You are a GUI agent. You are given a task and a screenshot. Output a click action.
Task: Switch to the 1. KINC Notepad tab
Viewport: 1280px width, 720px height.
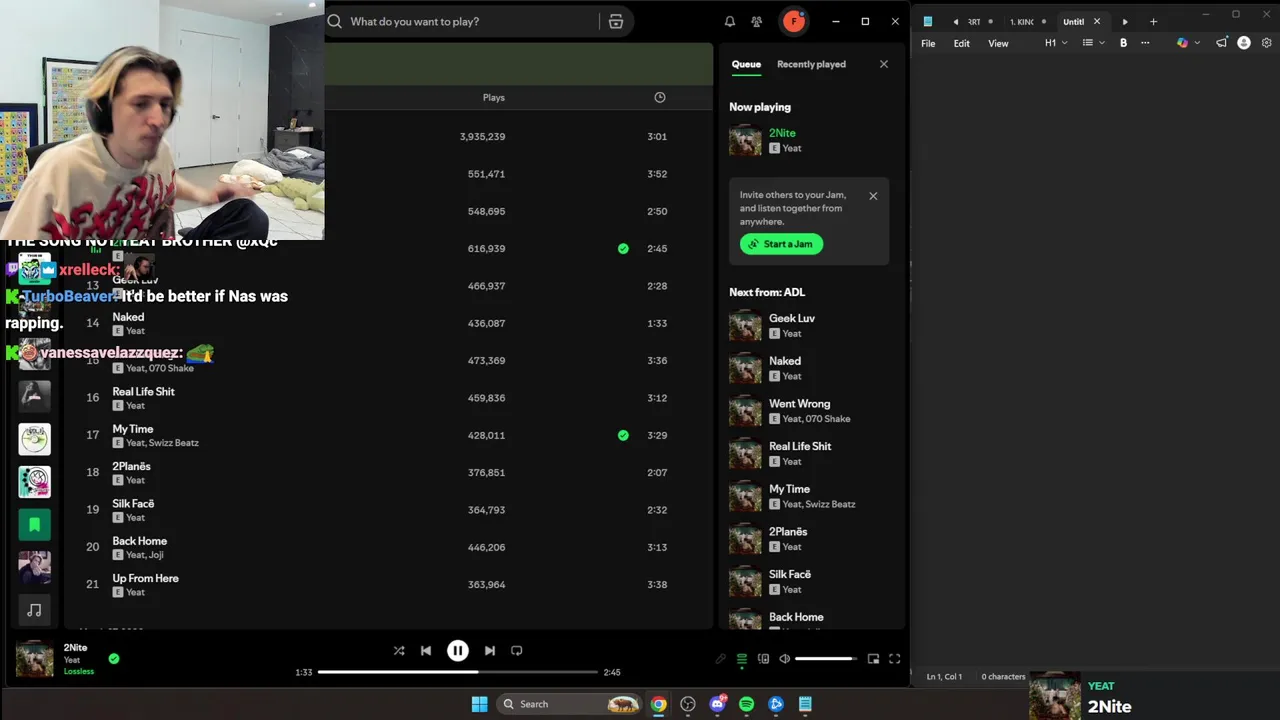[1027, 22]
